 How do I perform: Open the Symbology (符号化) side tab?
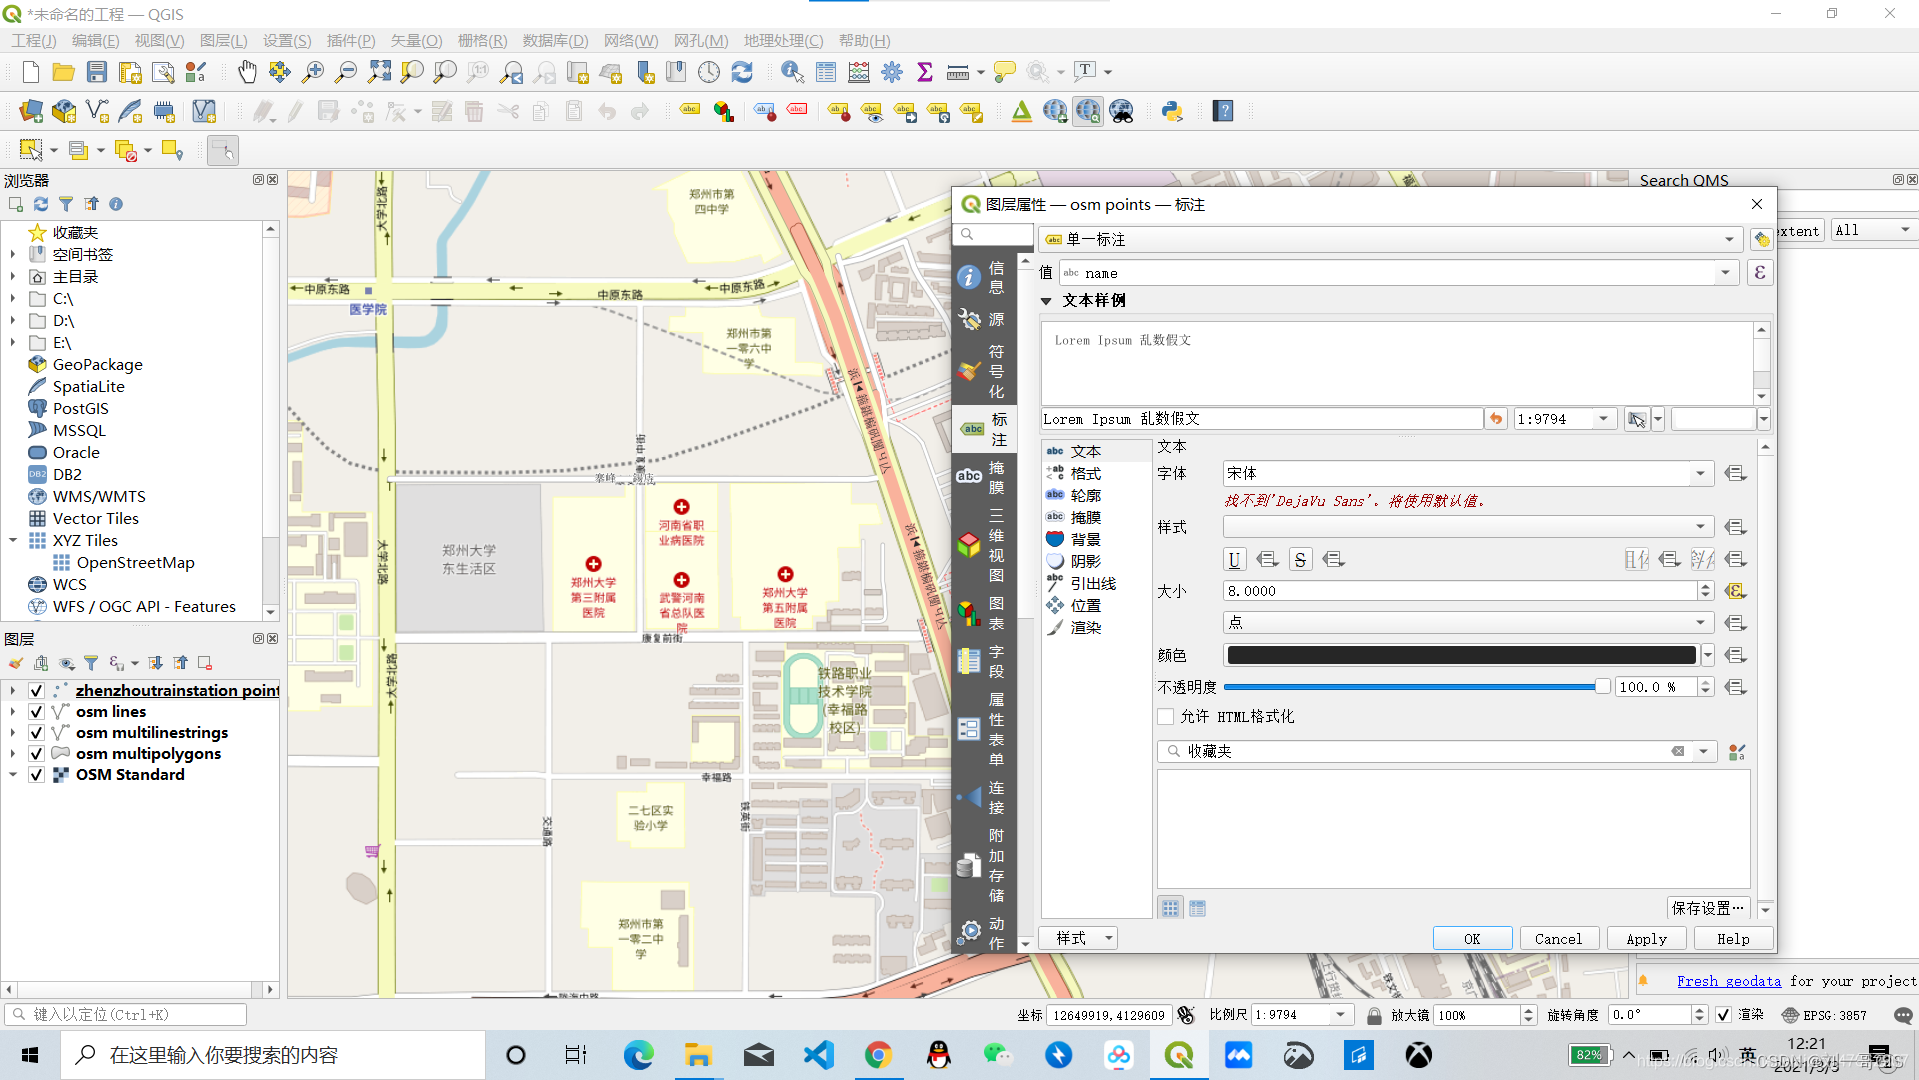click(x=983, y=371)
